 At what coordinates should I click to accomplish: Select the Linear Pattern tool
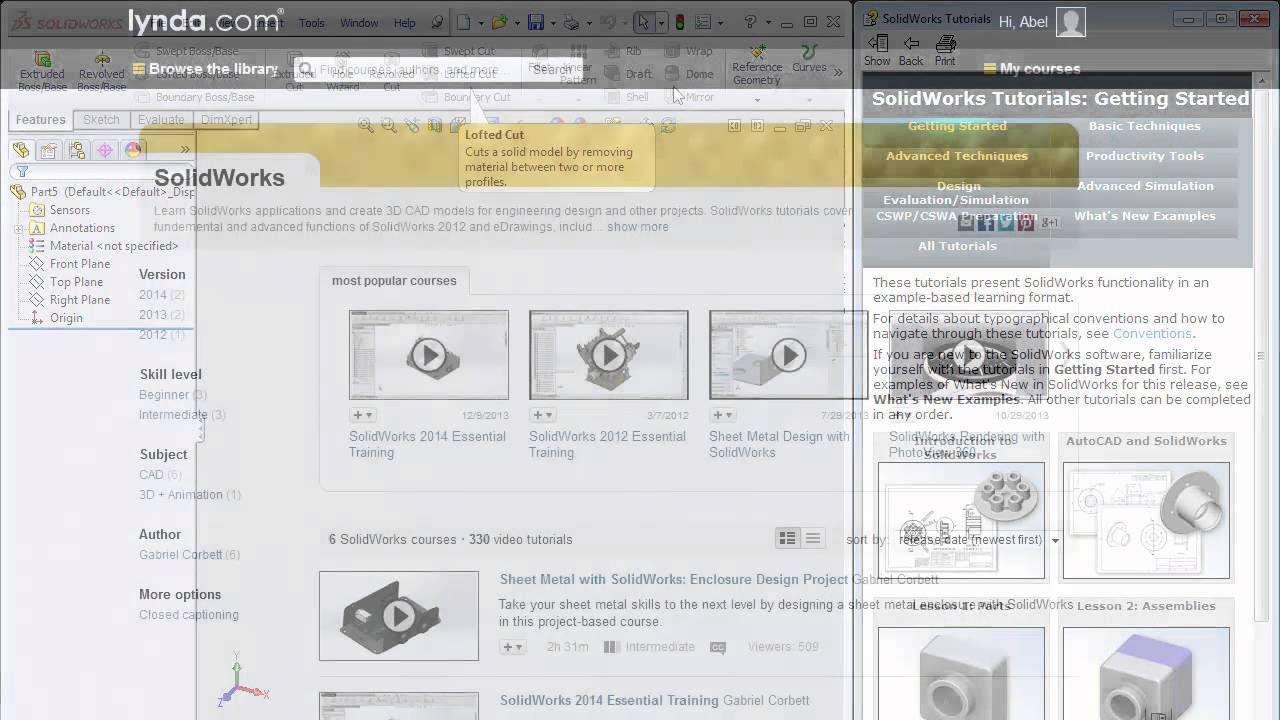pyautogui.click(x=577, y=66)
